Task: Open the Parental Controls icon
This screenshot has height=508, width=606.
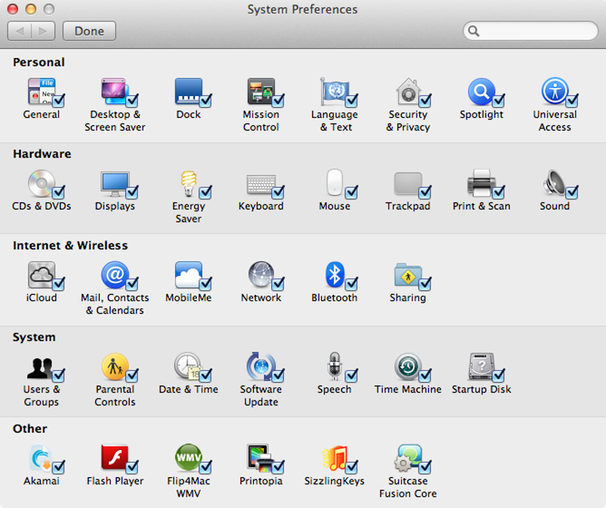Action: pos(114,366)
